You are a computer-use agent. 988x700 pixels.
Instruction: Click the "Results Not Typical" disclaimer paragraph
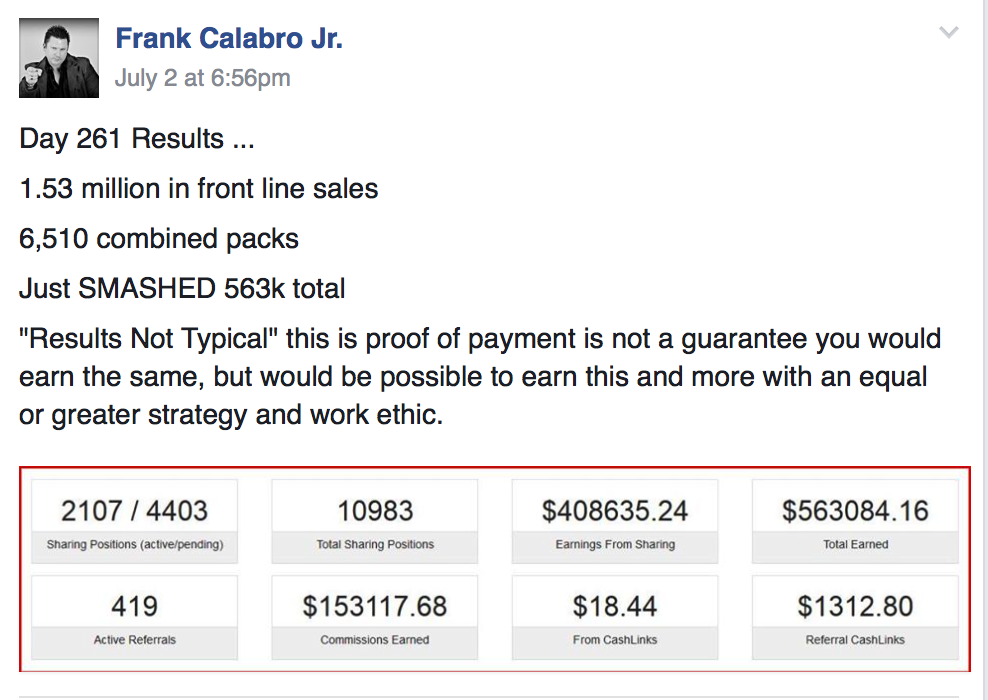[x=480, y=376]
